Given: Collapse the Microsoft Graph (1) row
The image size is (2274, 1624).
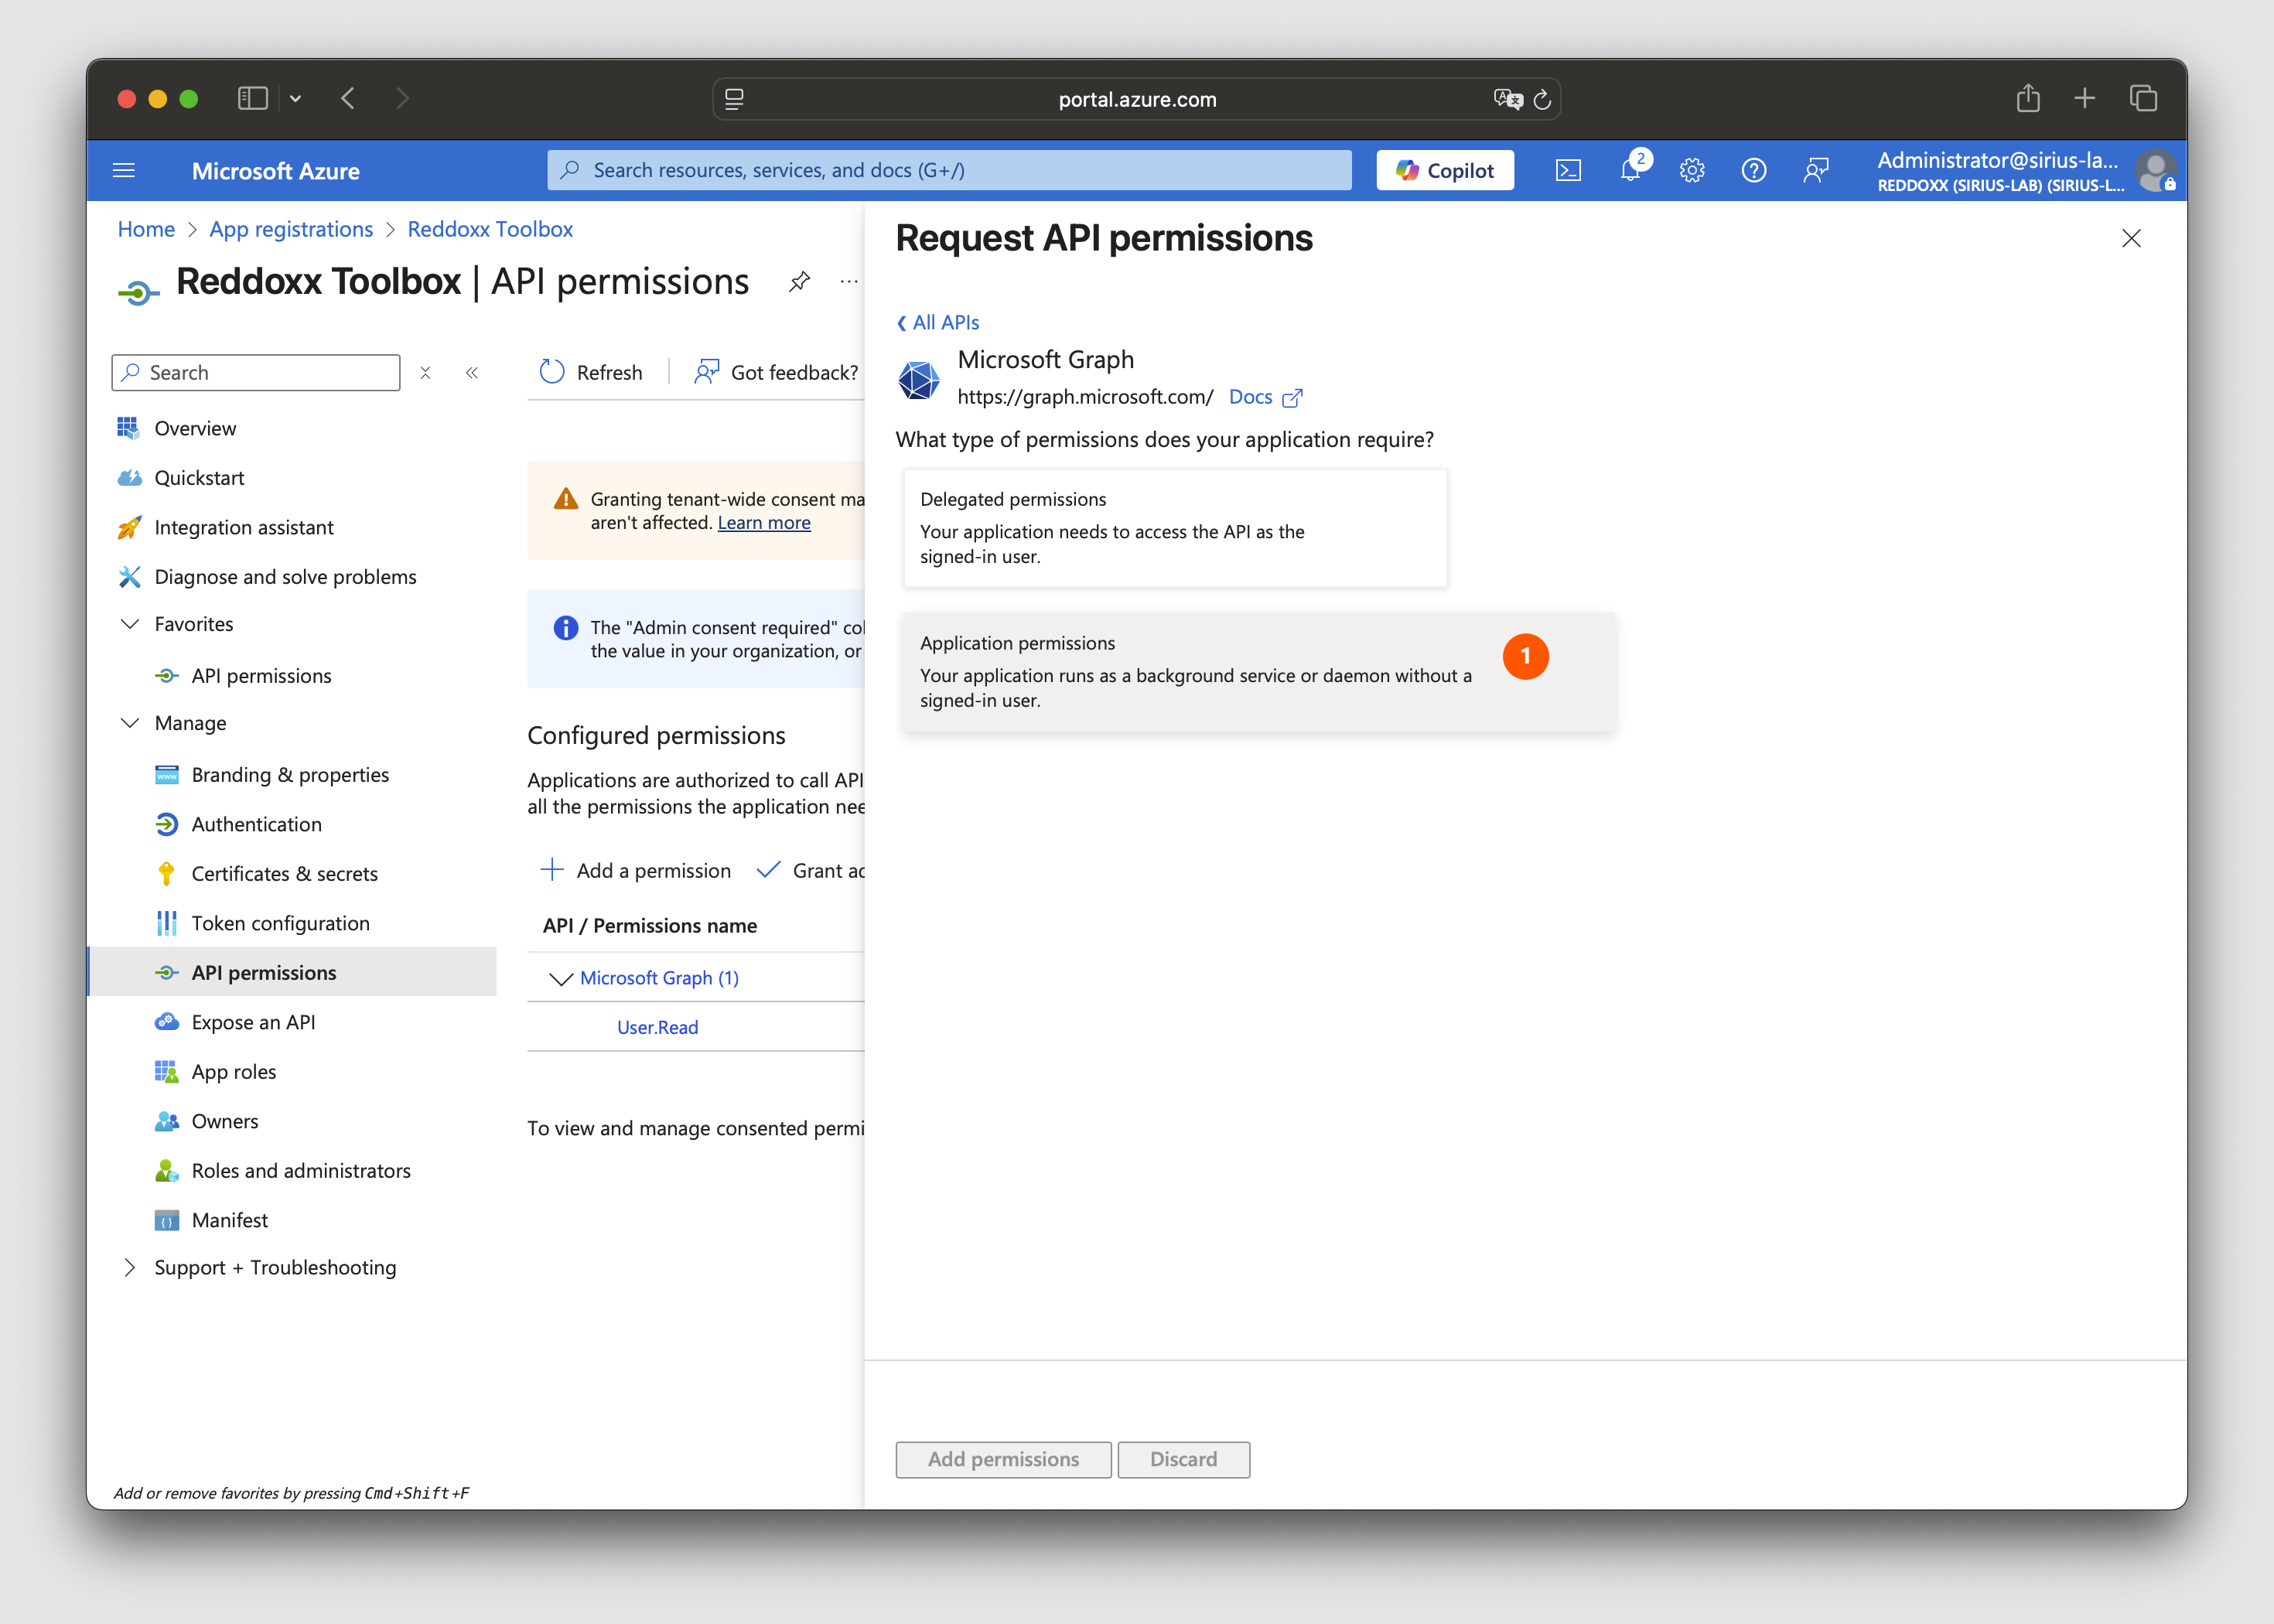Looking at the screenshot, I should 561,978.
